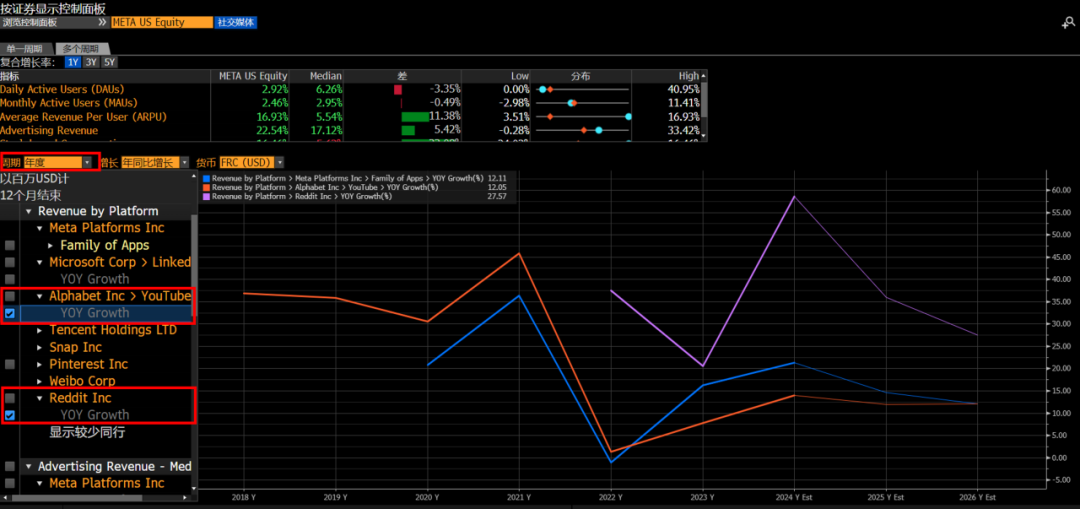The image size is (1080, 509).
Task: Switch to the 单一周期 tab
Action: 25,49
